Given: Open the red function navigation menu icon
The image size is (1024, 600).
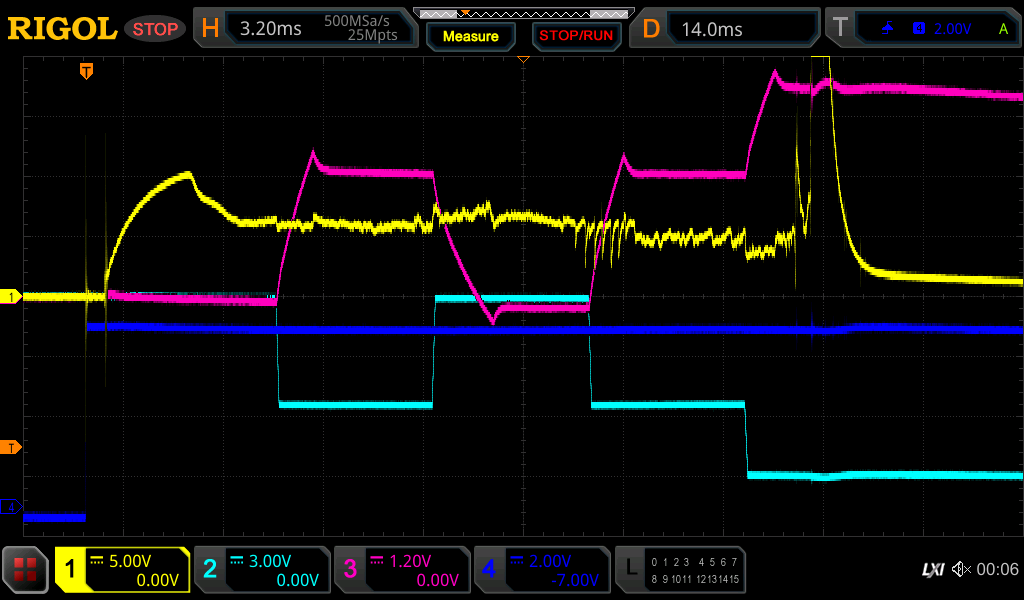Looking at the screenshot, I should click(26, 570).
